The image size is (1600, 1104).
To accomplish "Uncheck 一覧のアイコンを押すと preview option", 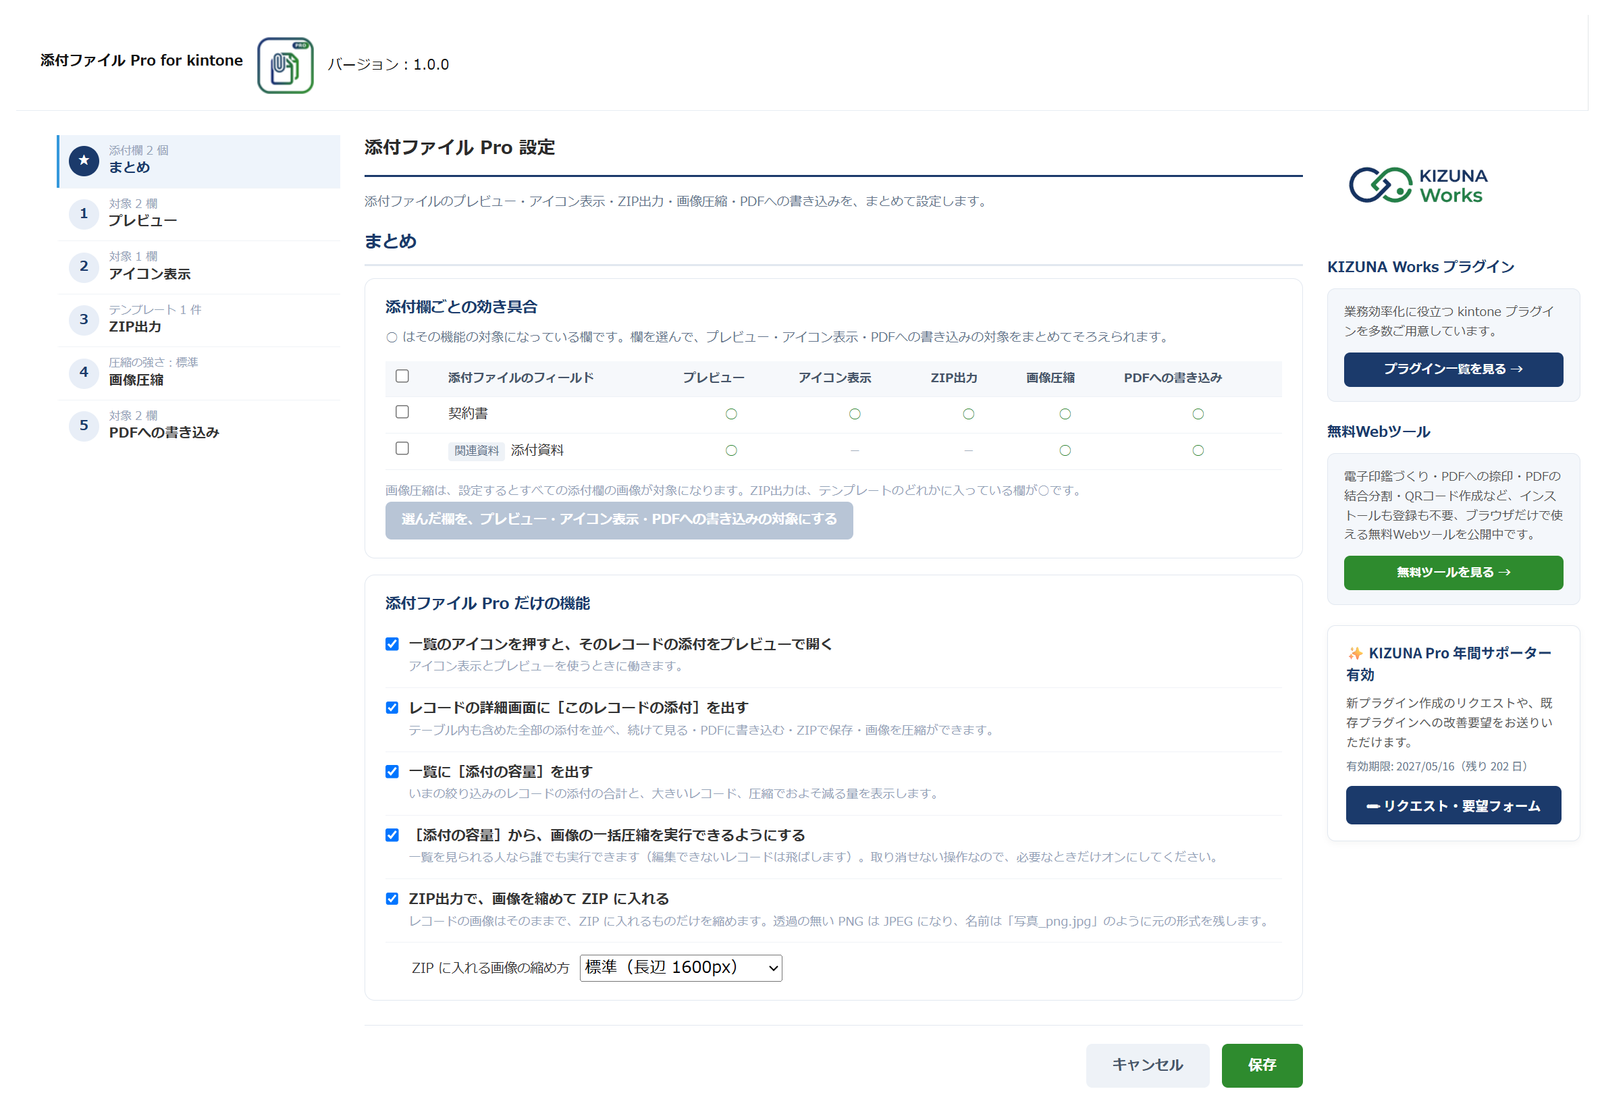I will [x=392, y=644].
